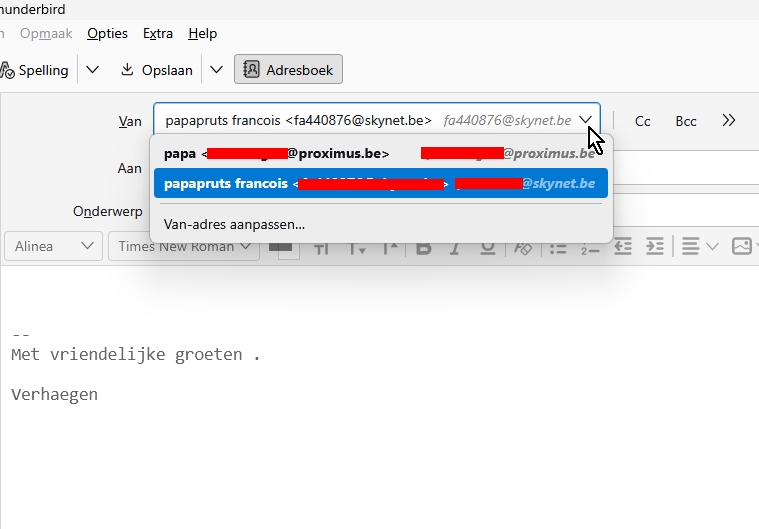Image resolution: width=759 pixels, height=529 pixels.
Task: Decrease the font size
Action: coord(357,248)
